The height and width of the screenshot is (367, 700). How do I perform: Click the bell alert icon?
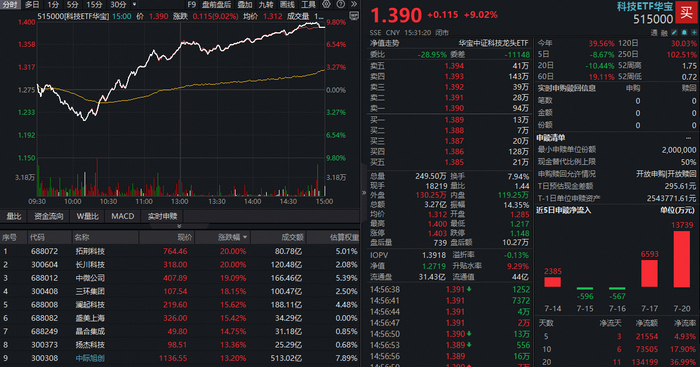684,33
